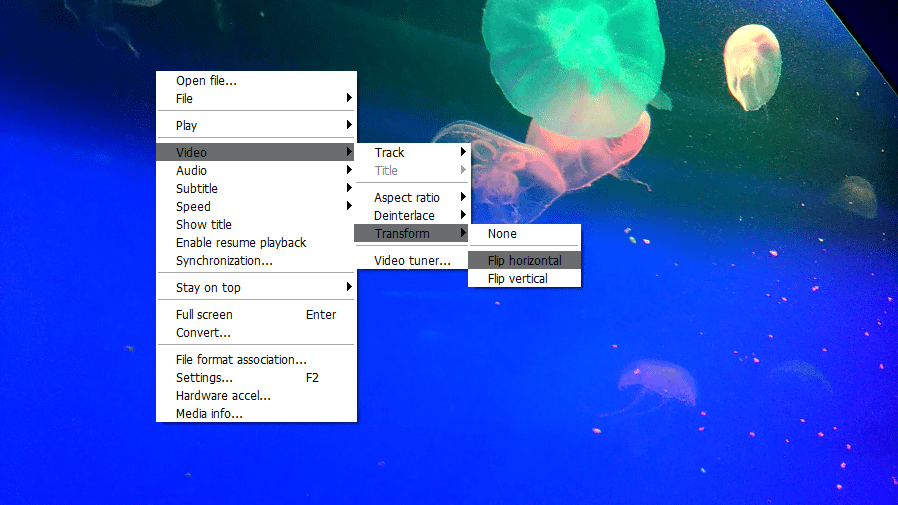Viewport: 898px width, 505px height.
Task: Open File format association...
Action: (256, 360)
